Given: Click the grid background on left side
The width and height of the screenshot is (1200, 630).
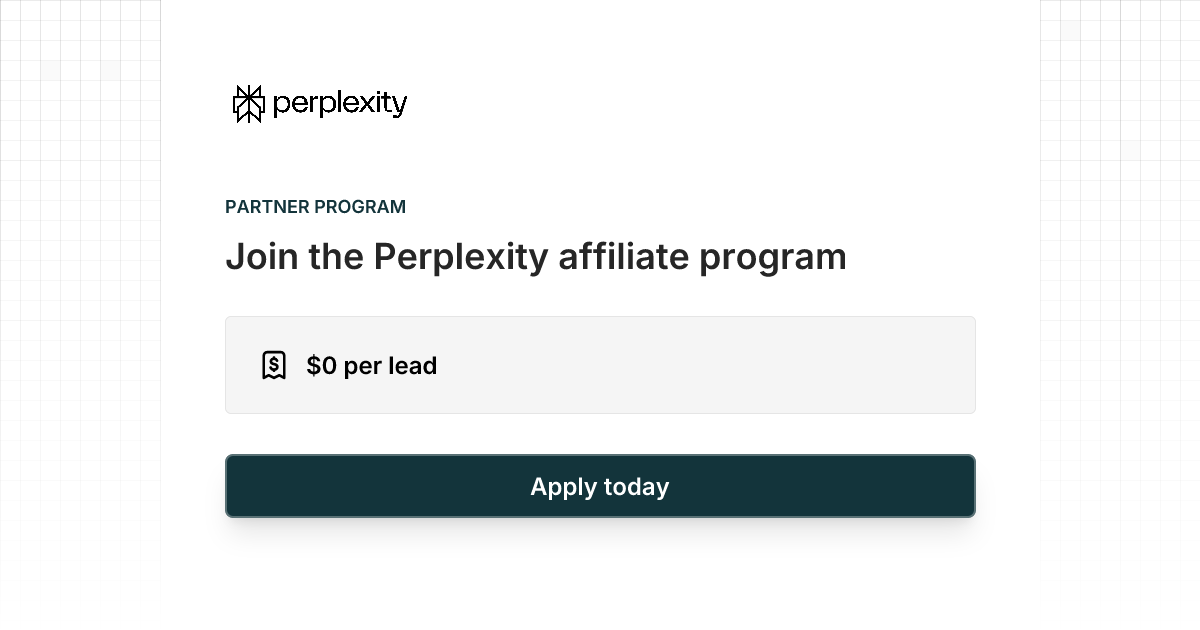Looking at the screenshot, I should tap(80, 300).
